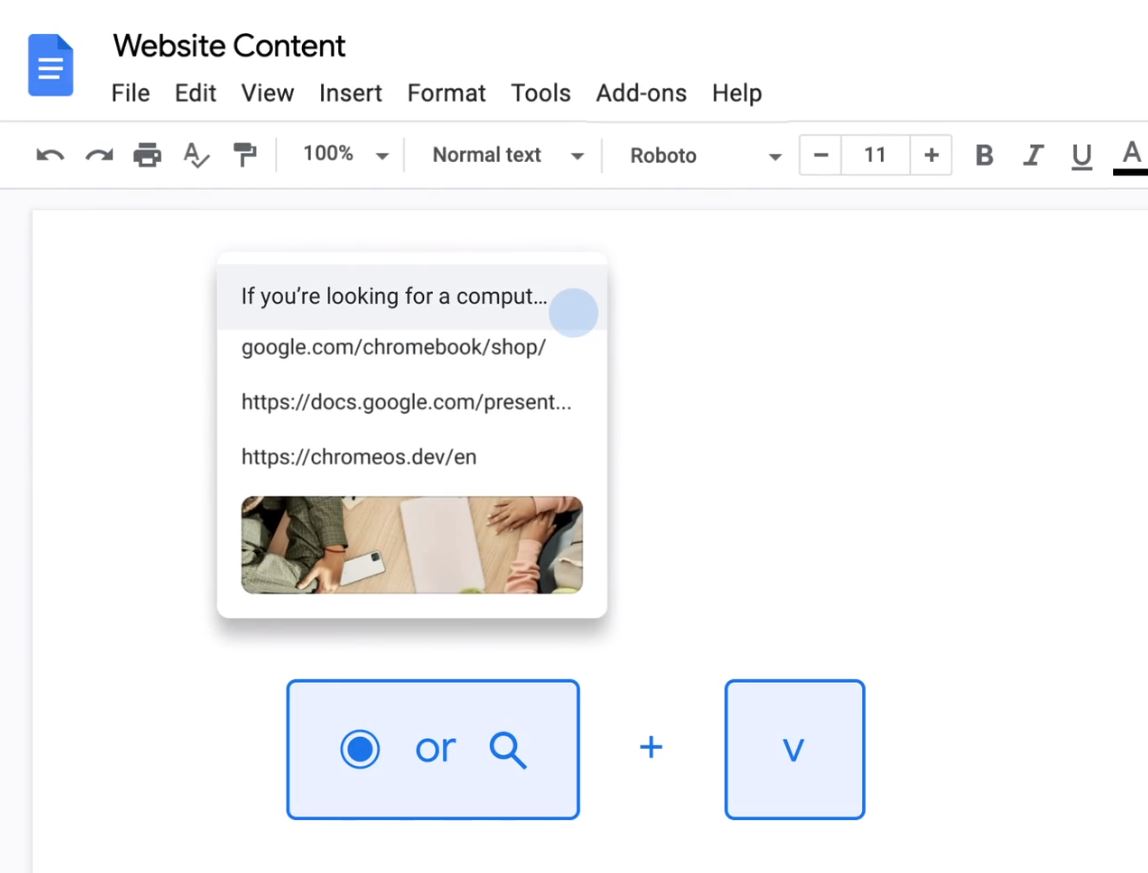1148x873 pixels.
Task: Increase font size with plus button
Action: 931,155
